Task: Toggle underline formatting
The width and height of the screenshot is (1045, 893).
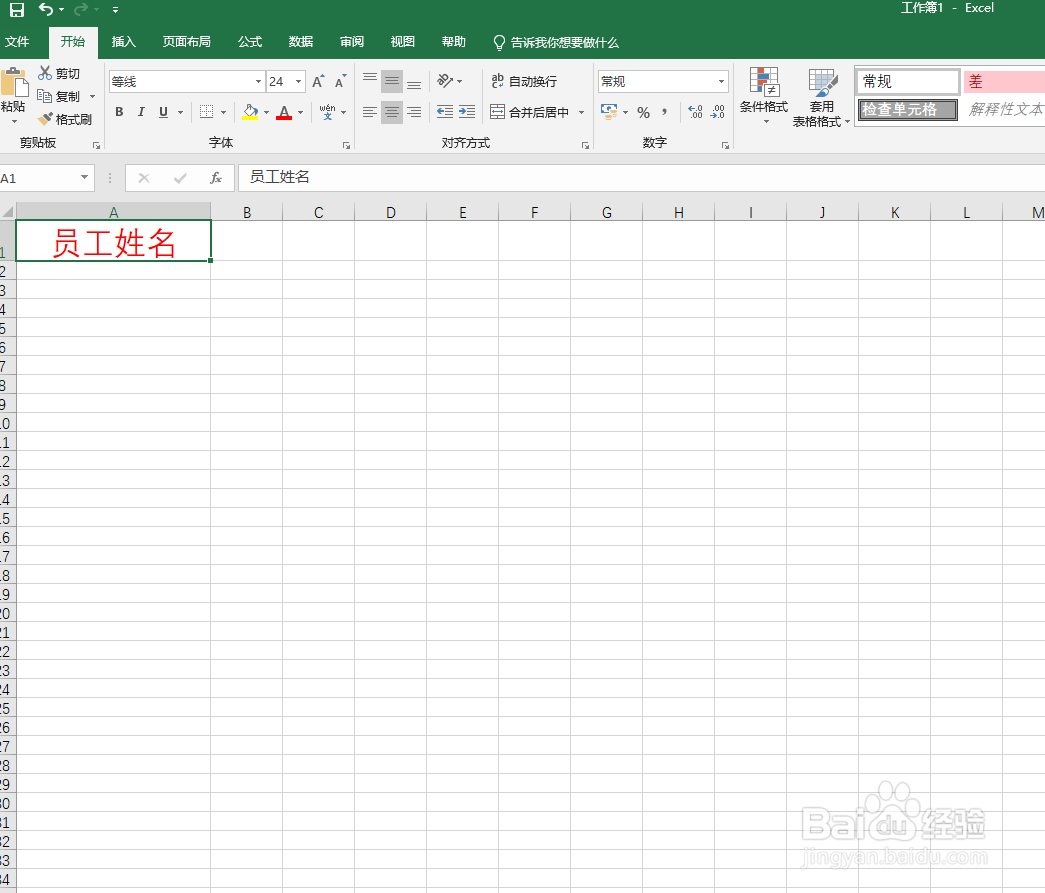Action: pyautogui.click(x=163, y=112)
